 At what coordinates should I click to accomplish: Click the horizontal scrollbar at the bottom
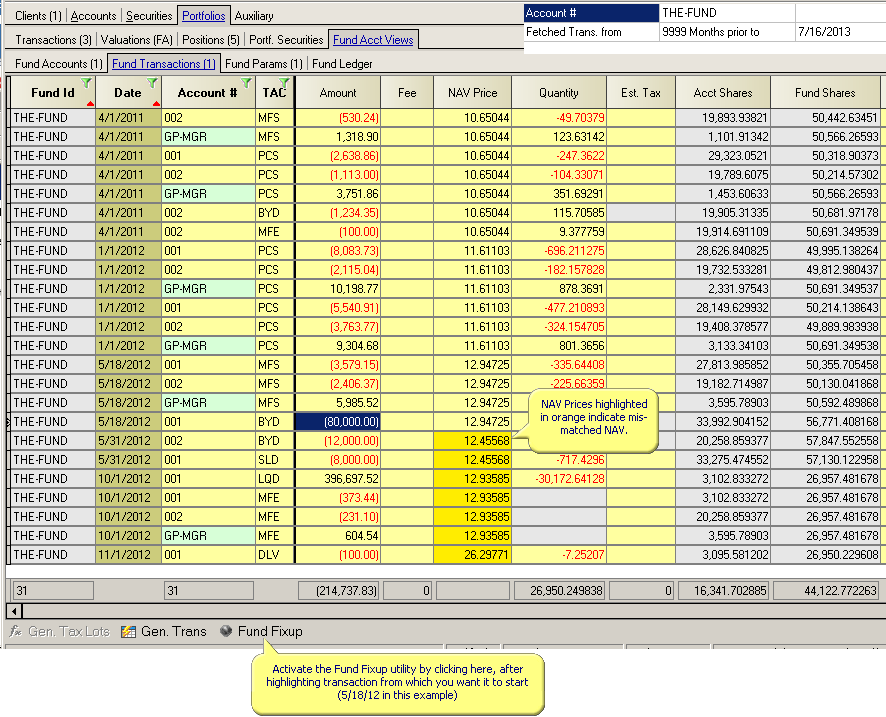440,610
